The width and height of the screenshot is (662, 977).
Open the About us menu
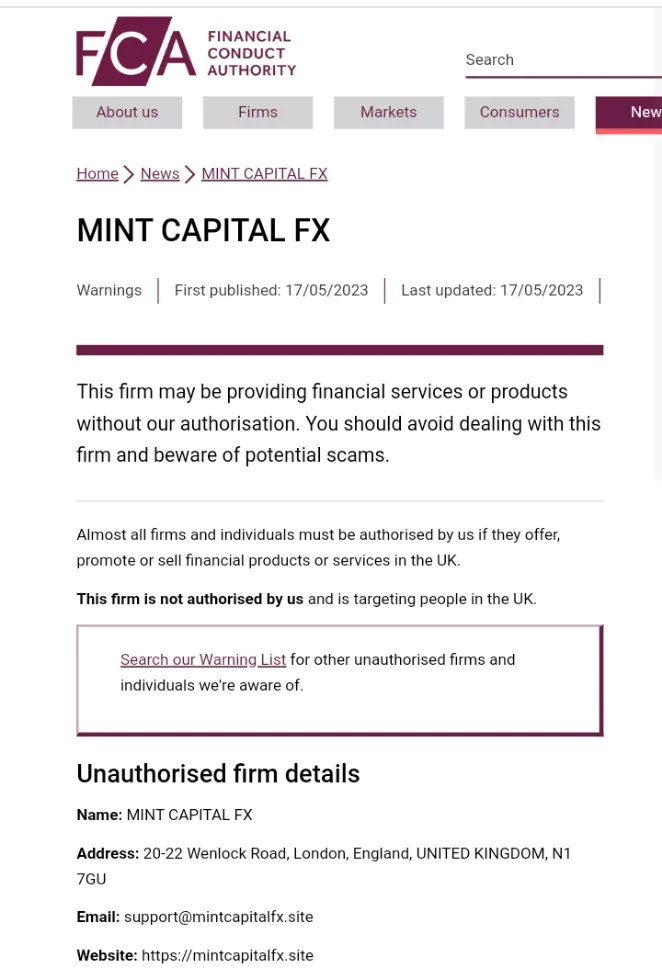tap(127, 112)
